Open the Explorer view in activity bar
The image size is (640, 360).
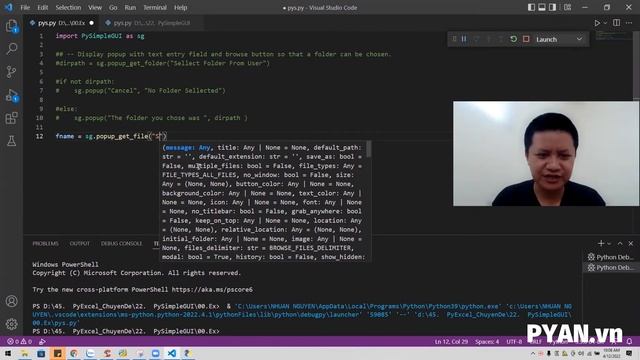point(11,26)
